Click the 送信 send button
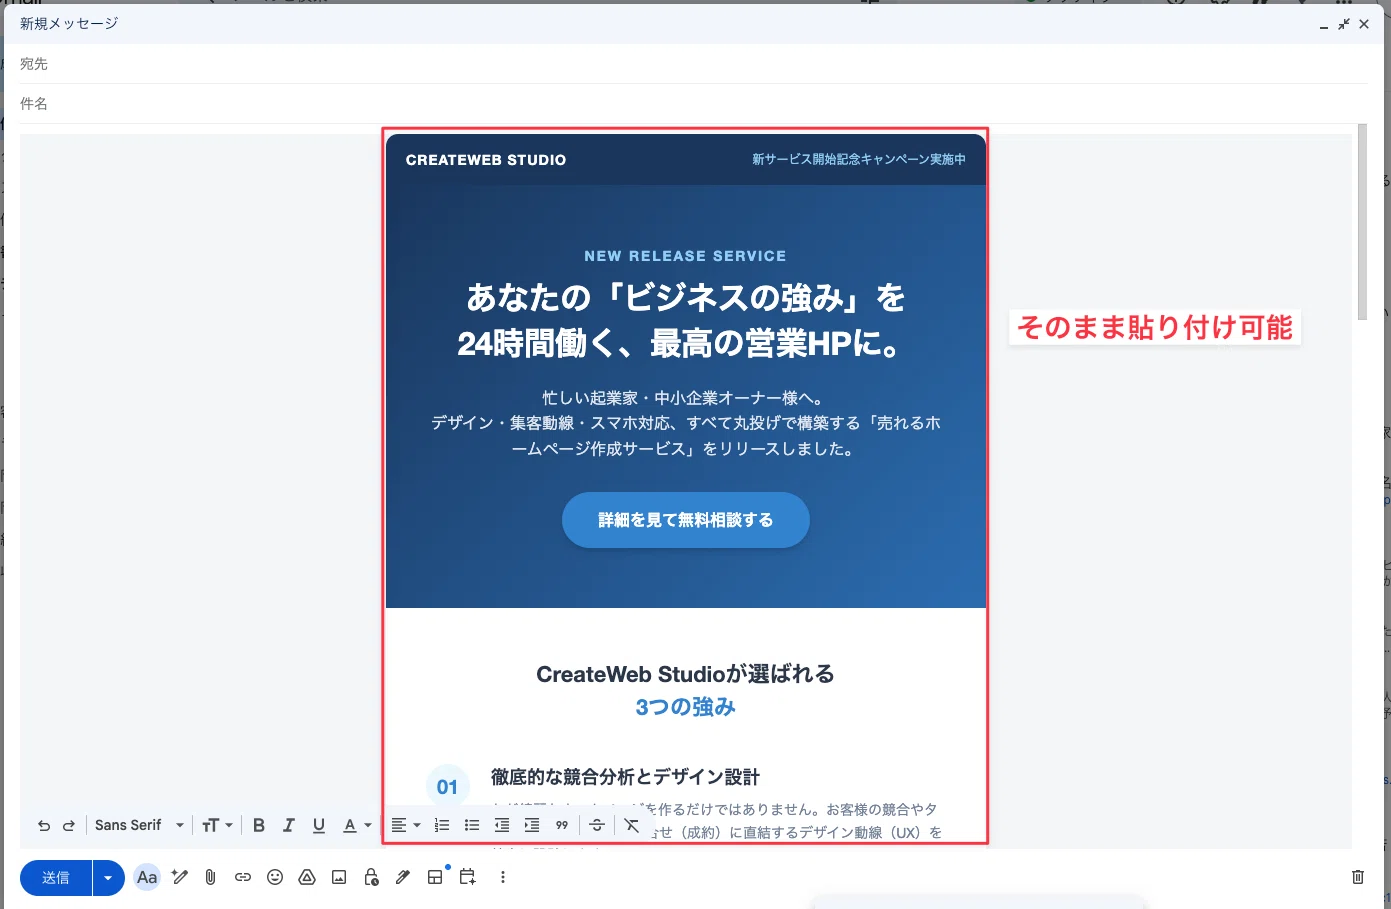The width and height of the screenshot is (1391, 909). pos(56,878)
